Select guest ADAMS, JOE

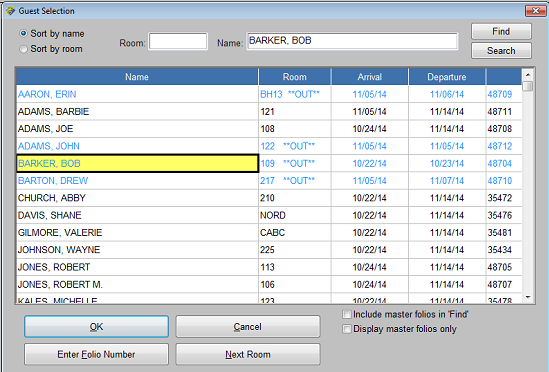[137, 129]
